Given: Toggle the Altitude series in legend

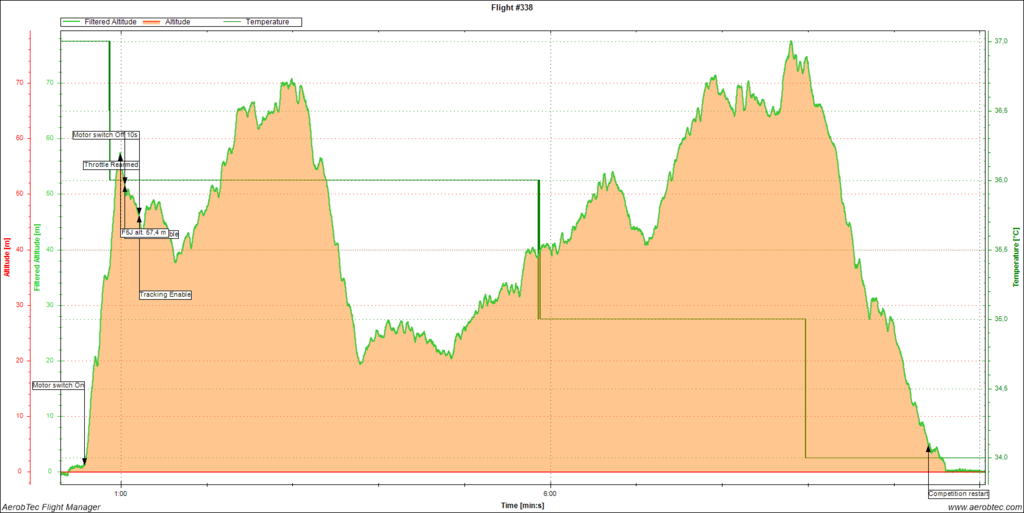Looking at the screenshot, I should coord(203,21).
